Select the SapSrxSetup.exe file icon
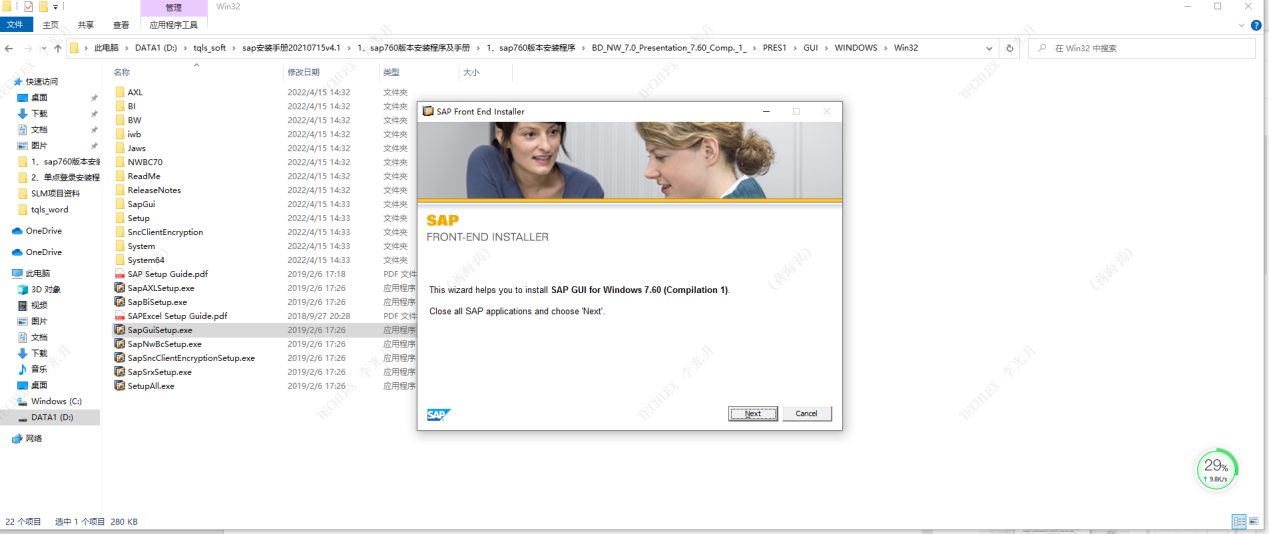 click(x=120, y=372)
